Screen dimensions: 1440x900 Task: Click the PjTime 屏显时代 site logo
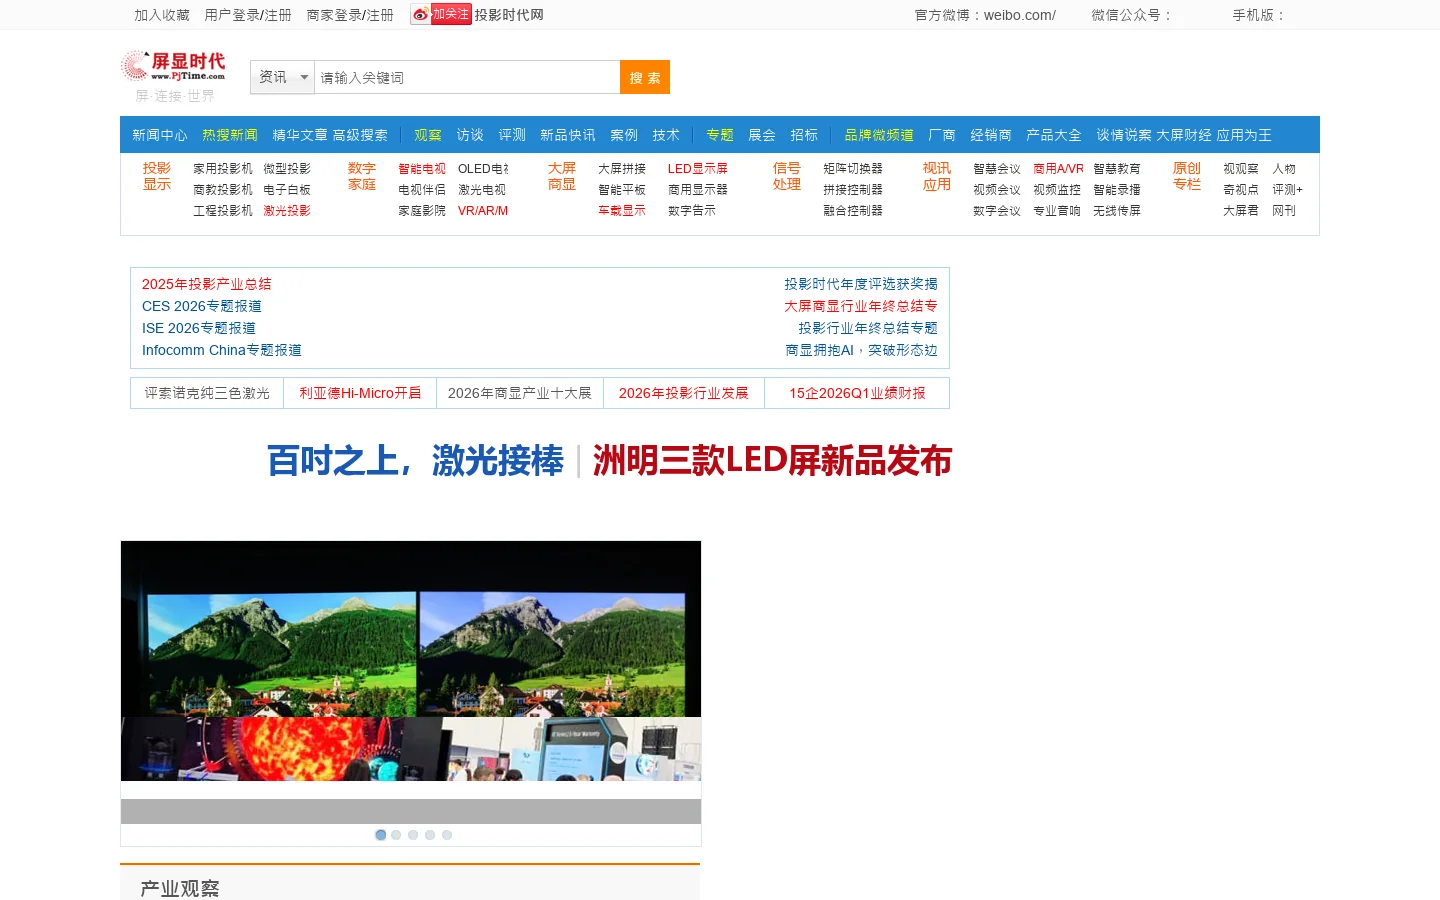click(x=174, y=67)
